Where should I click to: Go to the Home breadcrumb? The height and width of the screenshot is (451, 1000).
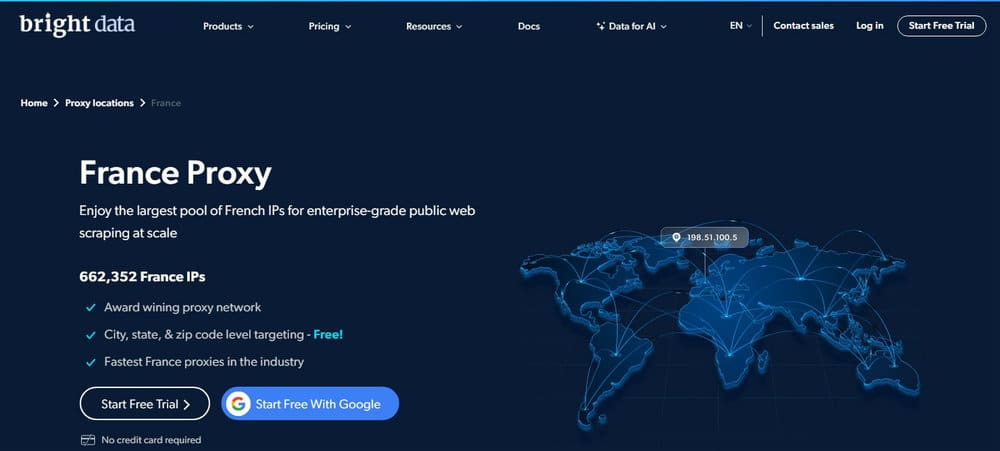click(x=34, y=103)
